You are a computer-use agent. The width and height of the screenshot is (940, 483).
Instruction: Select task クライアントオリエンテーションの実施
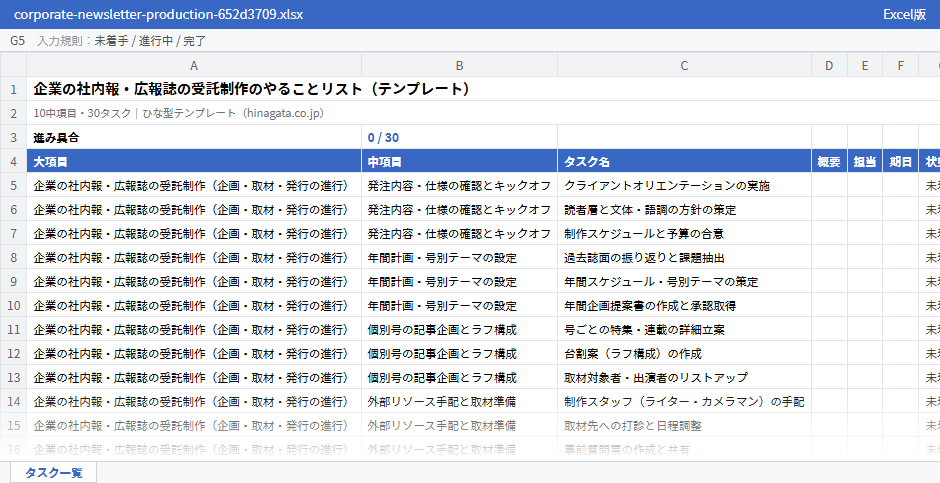tap(684, 185)
